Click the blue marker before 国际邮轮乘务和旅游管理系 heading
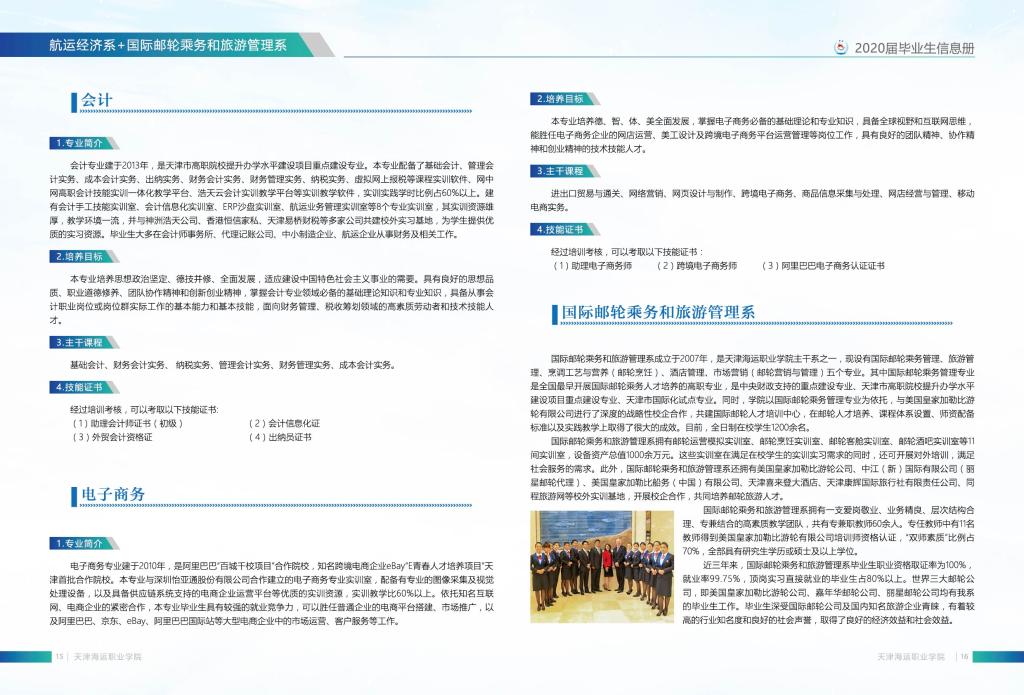Image resolution: width=1024 pixels, height=695 pixels. pyautogui.click(x=553, y=314)
